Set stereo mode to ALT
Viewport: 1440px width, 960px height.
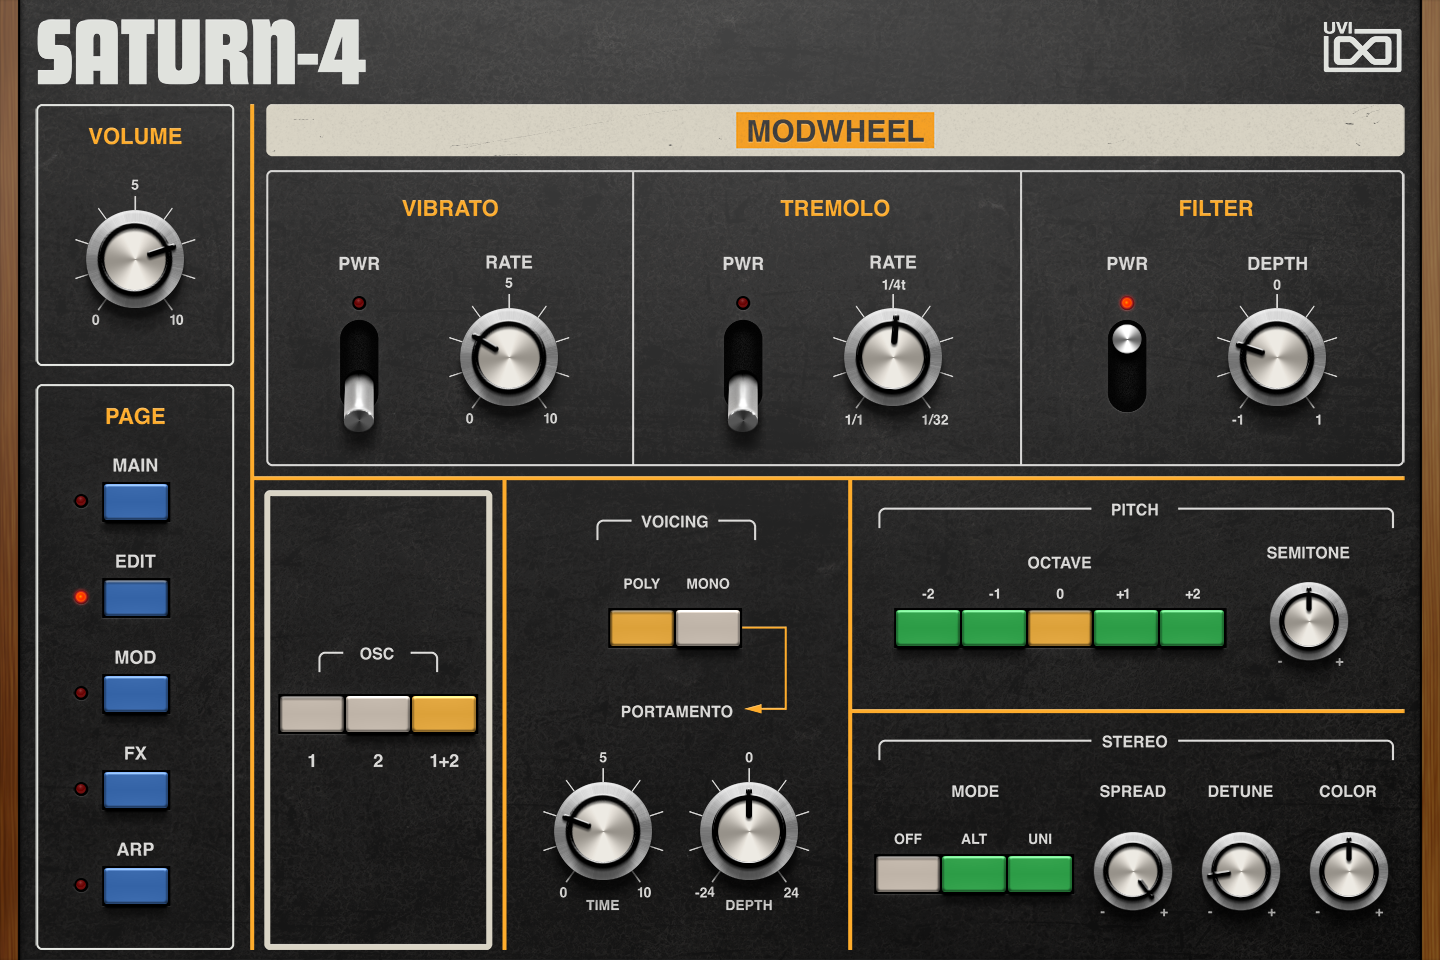pyautogui.click(x=974, y=874)
